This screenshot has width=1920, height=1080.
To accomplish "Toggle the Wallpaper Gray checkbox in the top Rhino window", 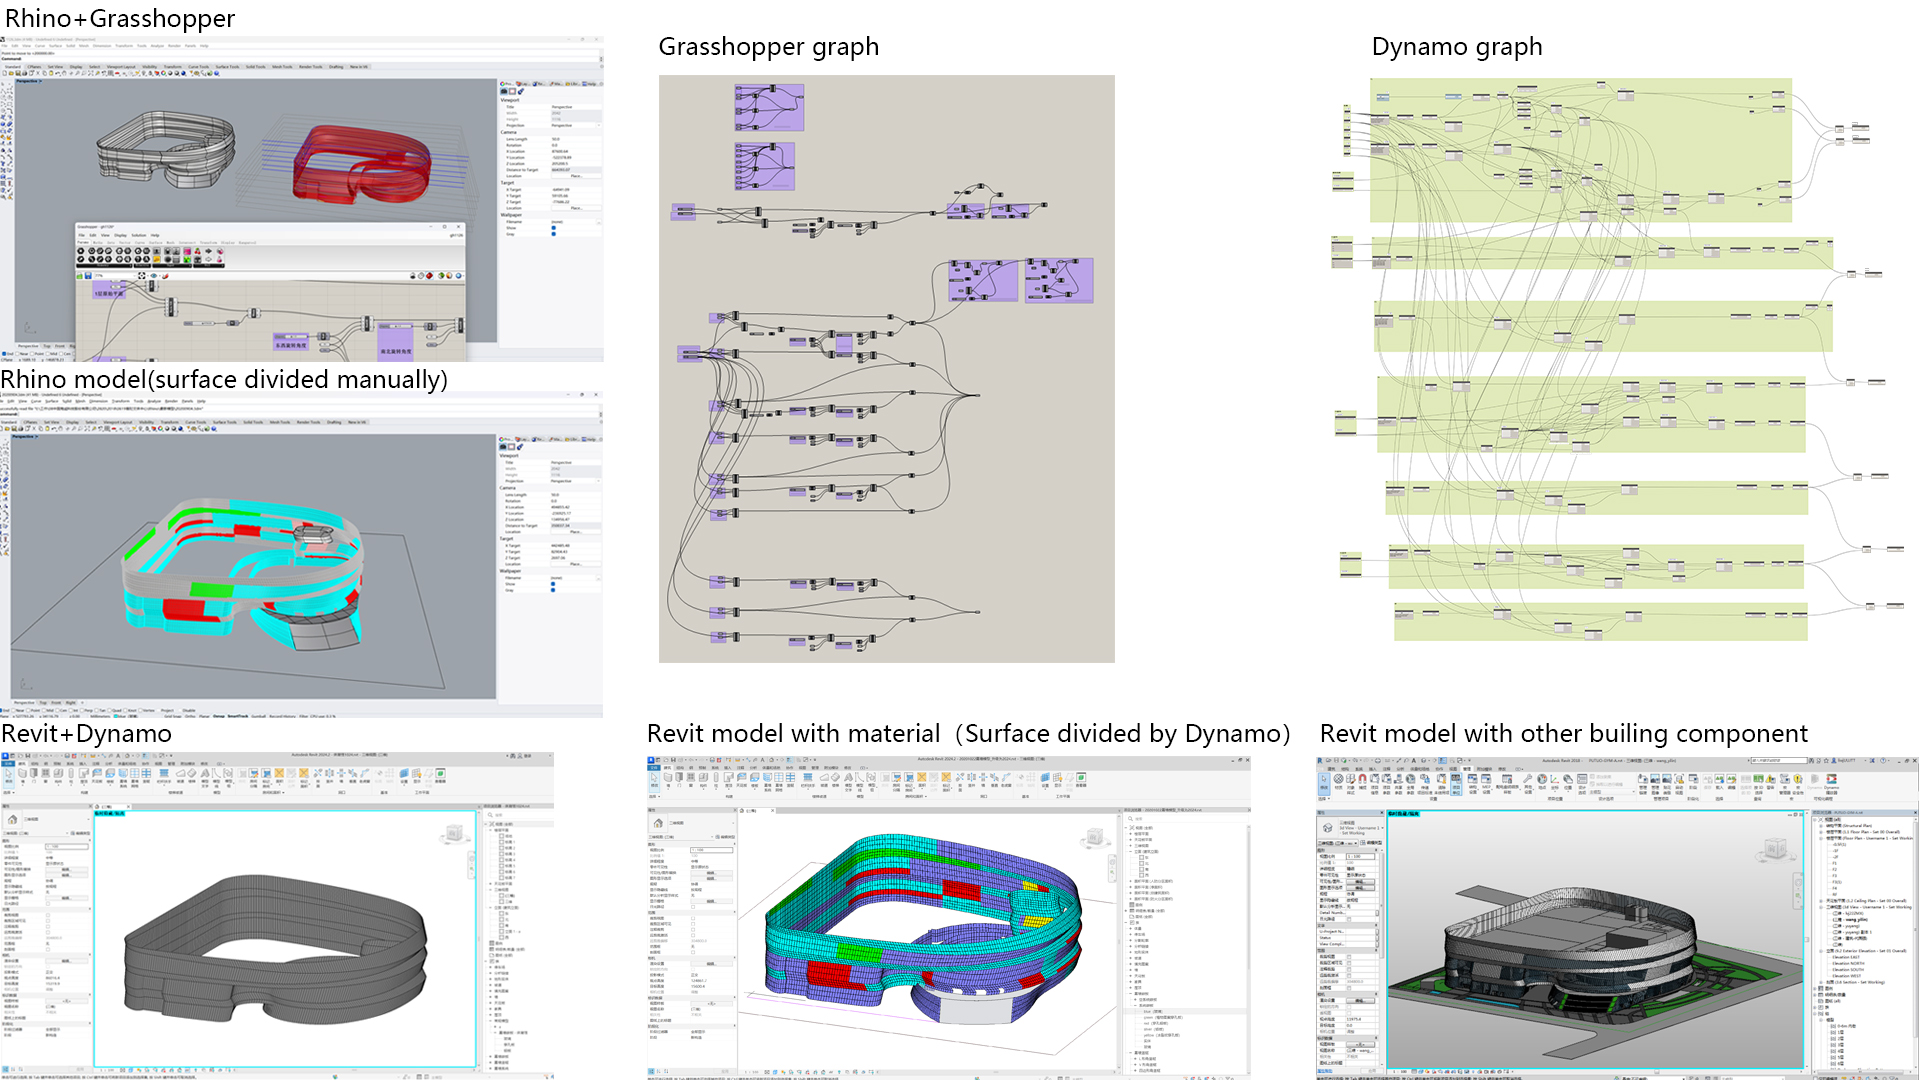I will coord(554,234).
